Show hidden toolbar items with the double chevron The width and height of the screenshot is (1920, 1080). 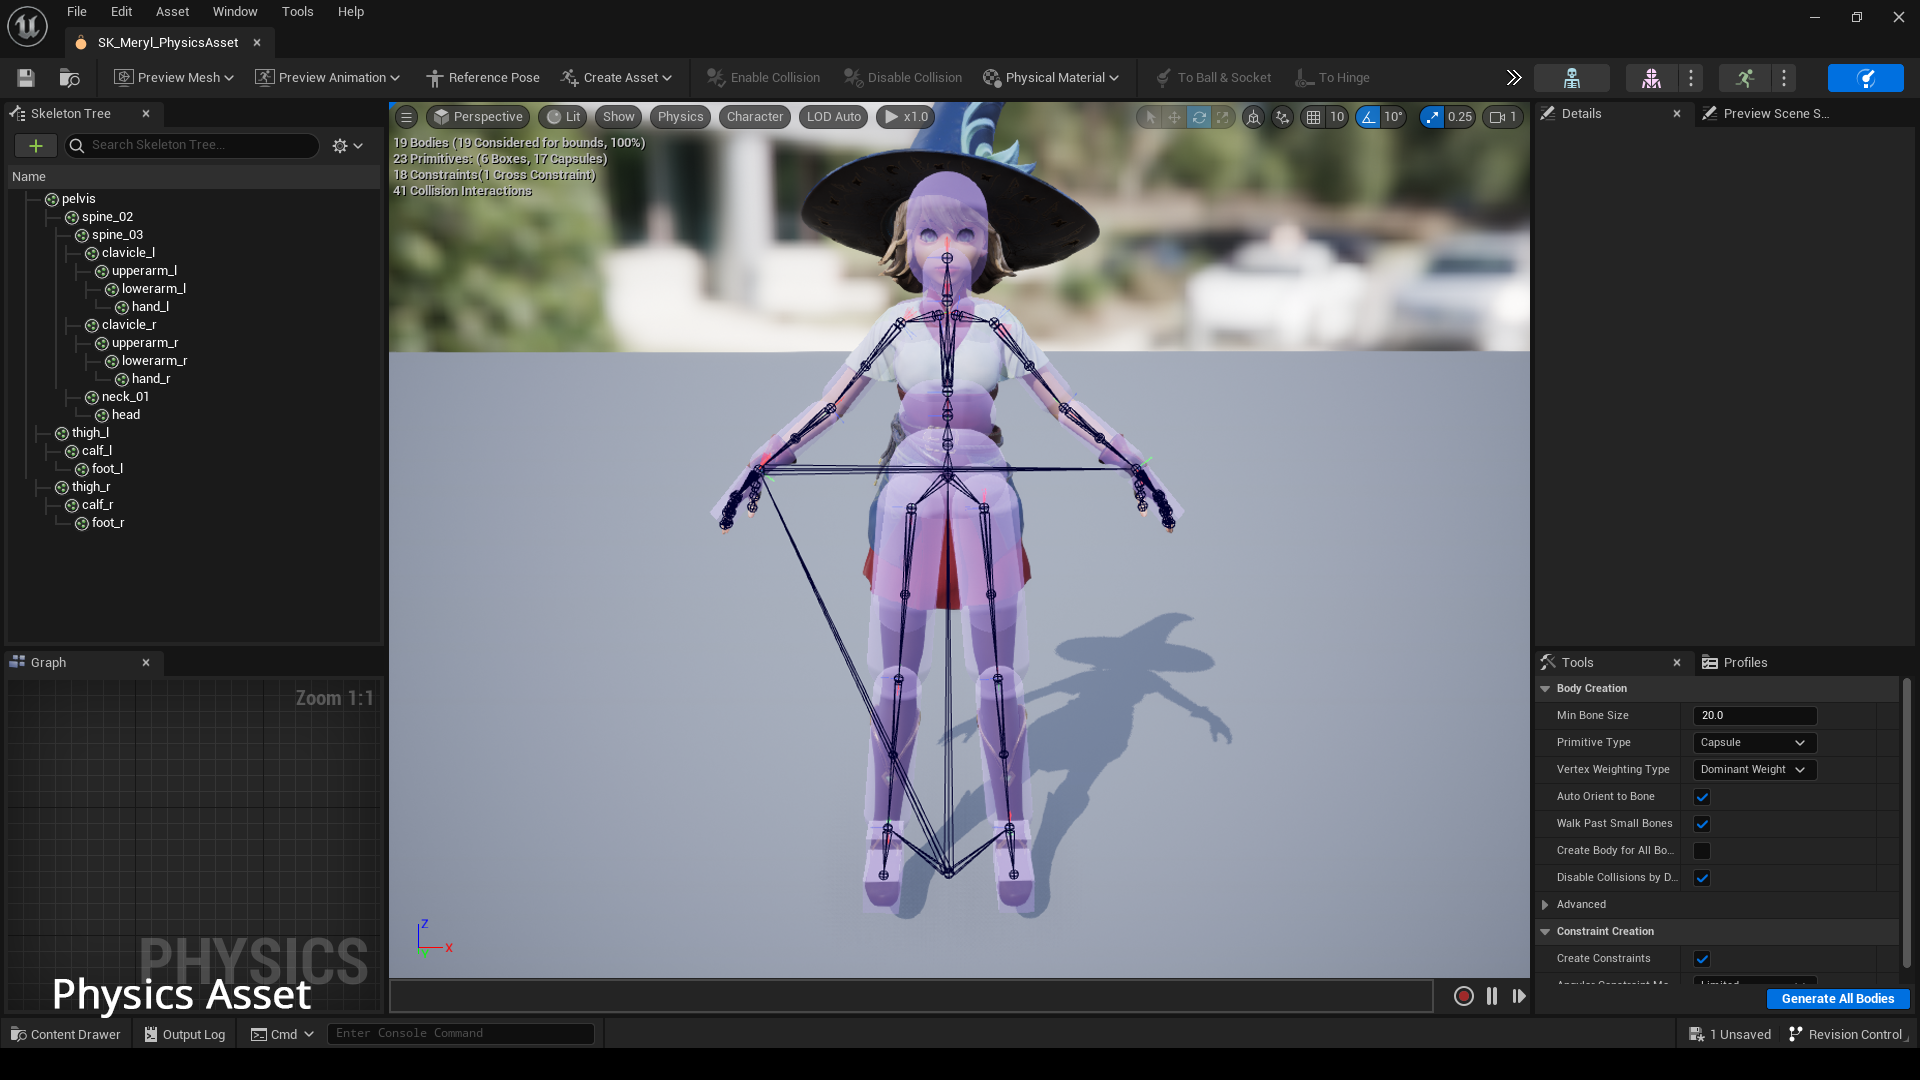coord(1514,78)
